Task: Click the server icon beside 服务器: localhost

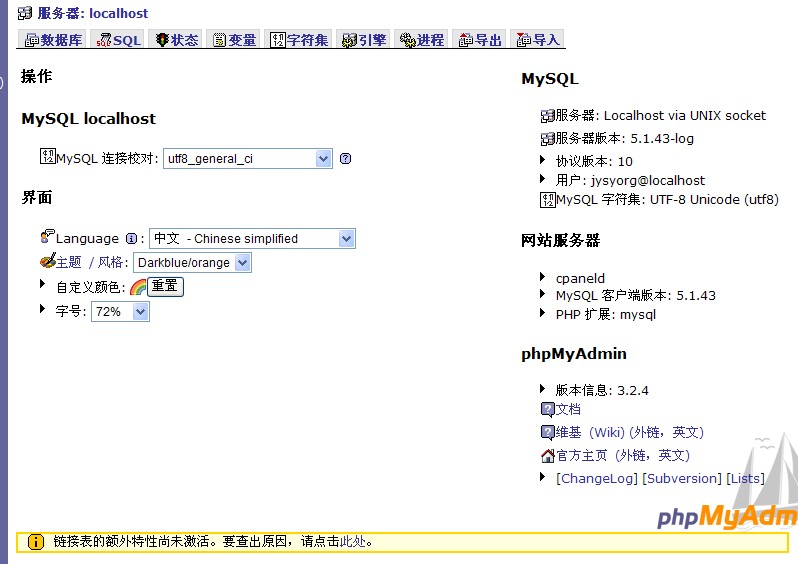Action: coord(25,13)
